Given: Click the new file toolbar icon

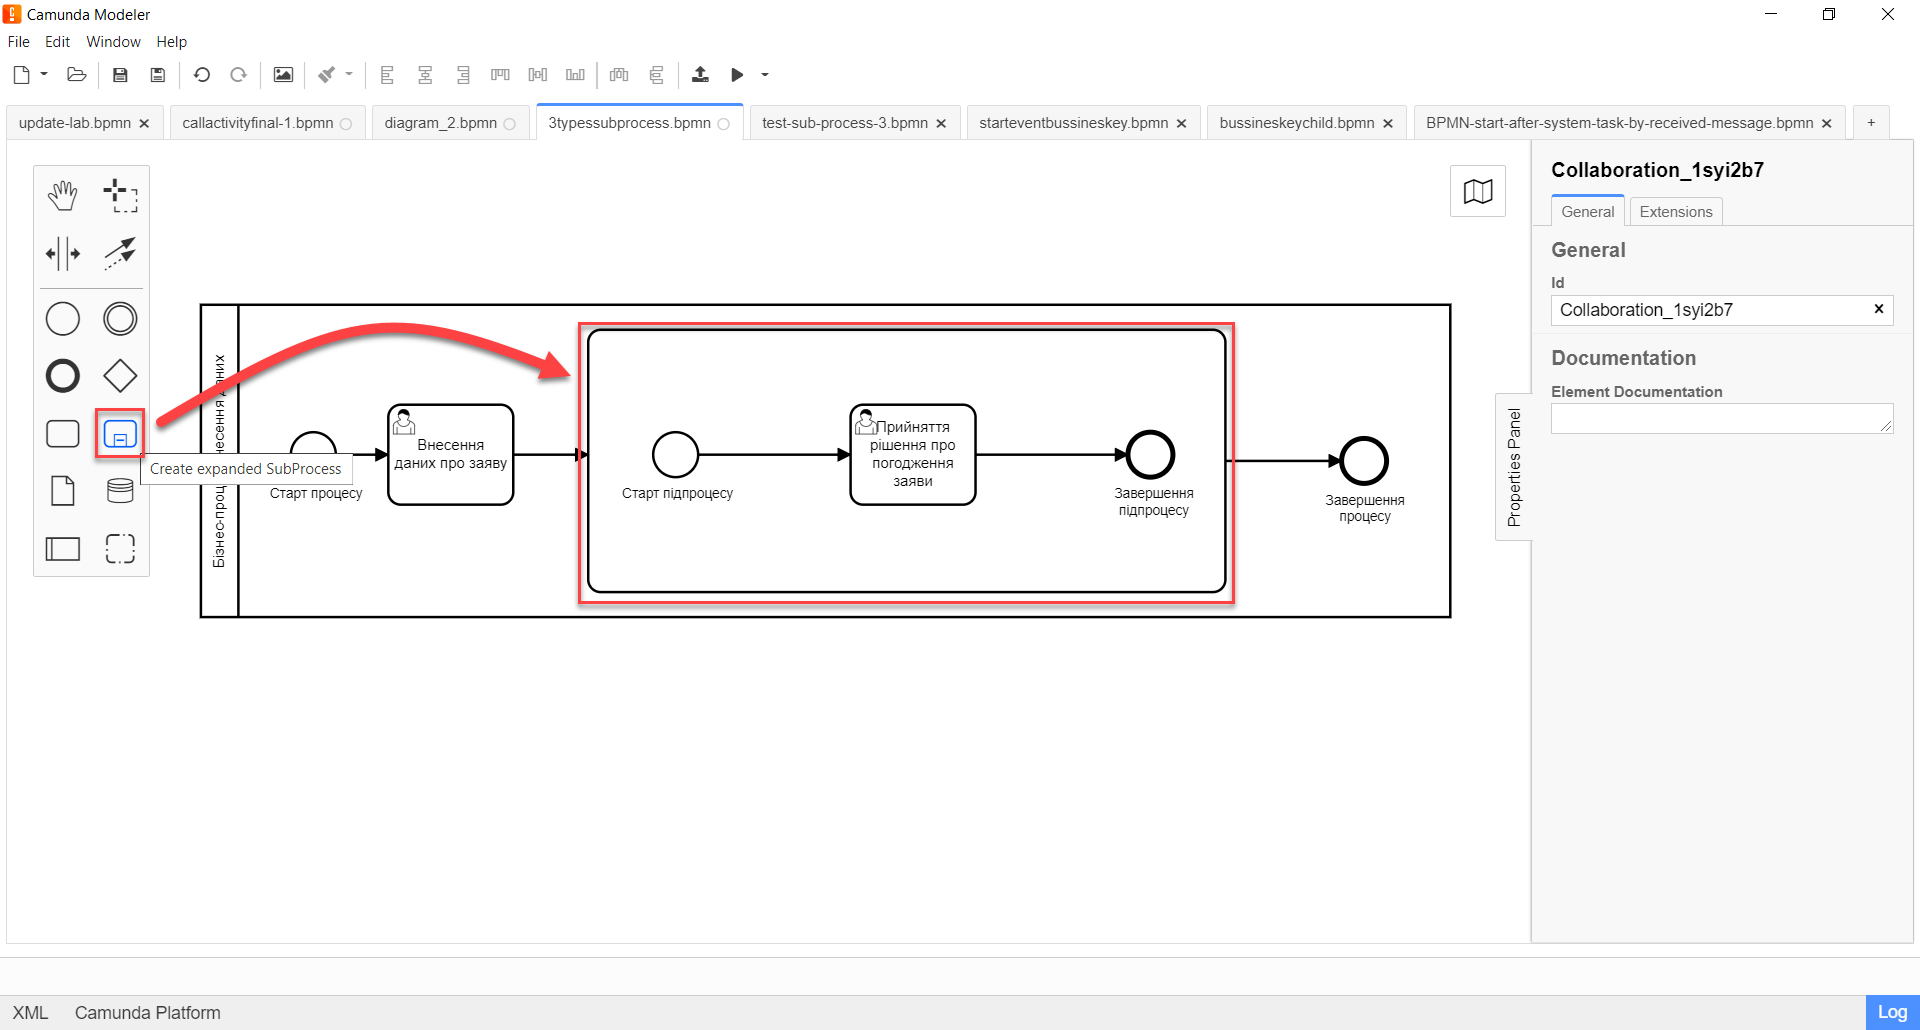Looking at the screenshot, I should 22,75.
